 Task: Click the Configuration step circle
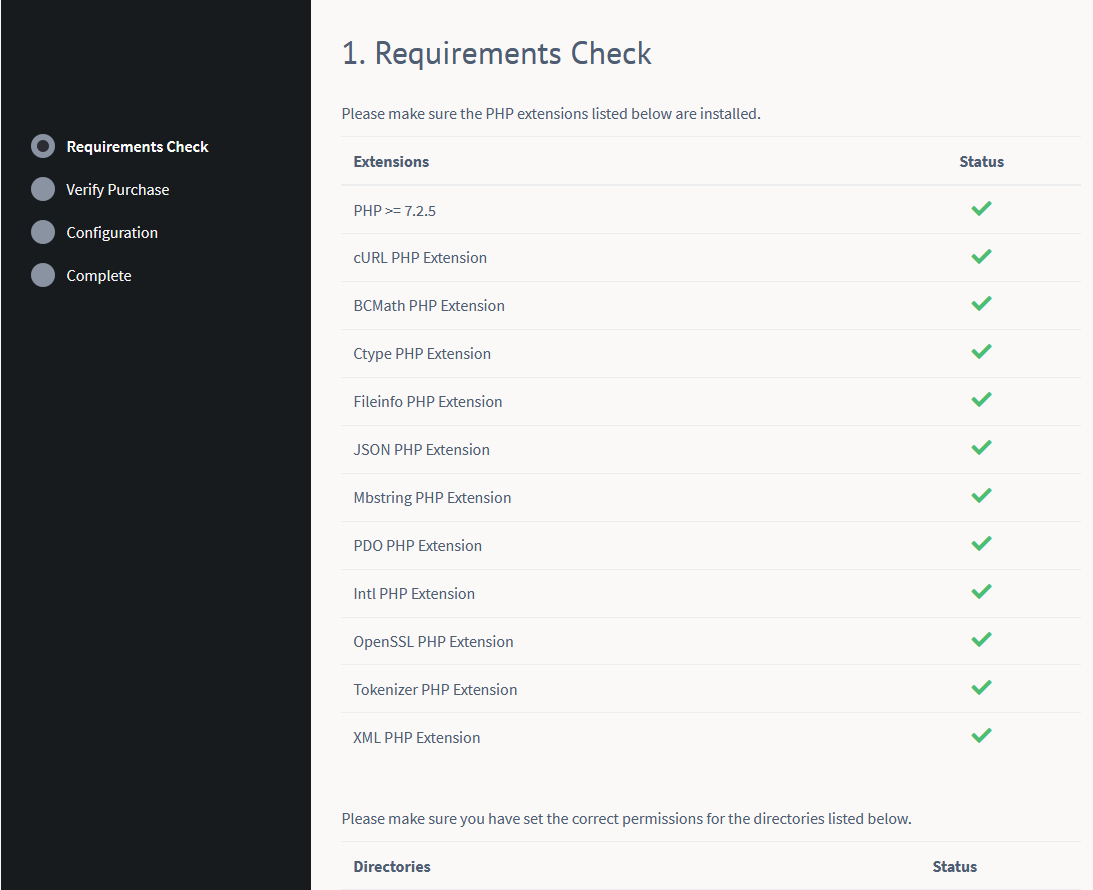[43, 232]
